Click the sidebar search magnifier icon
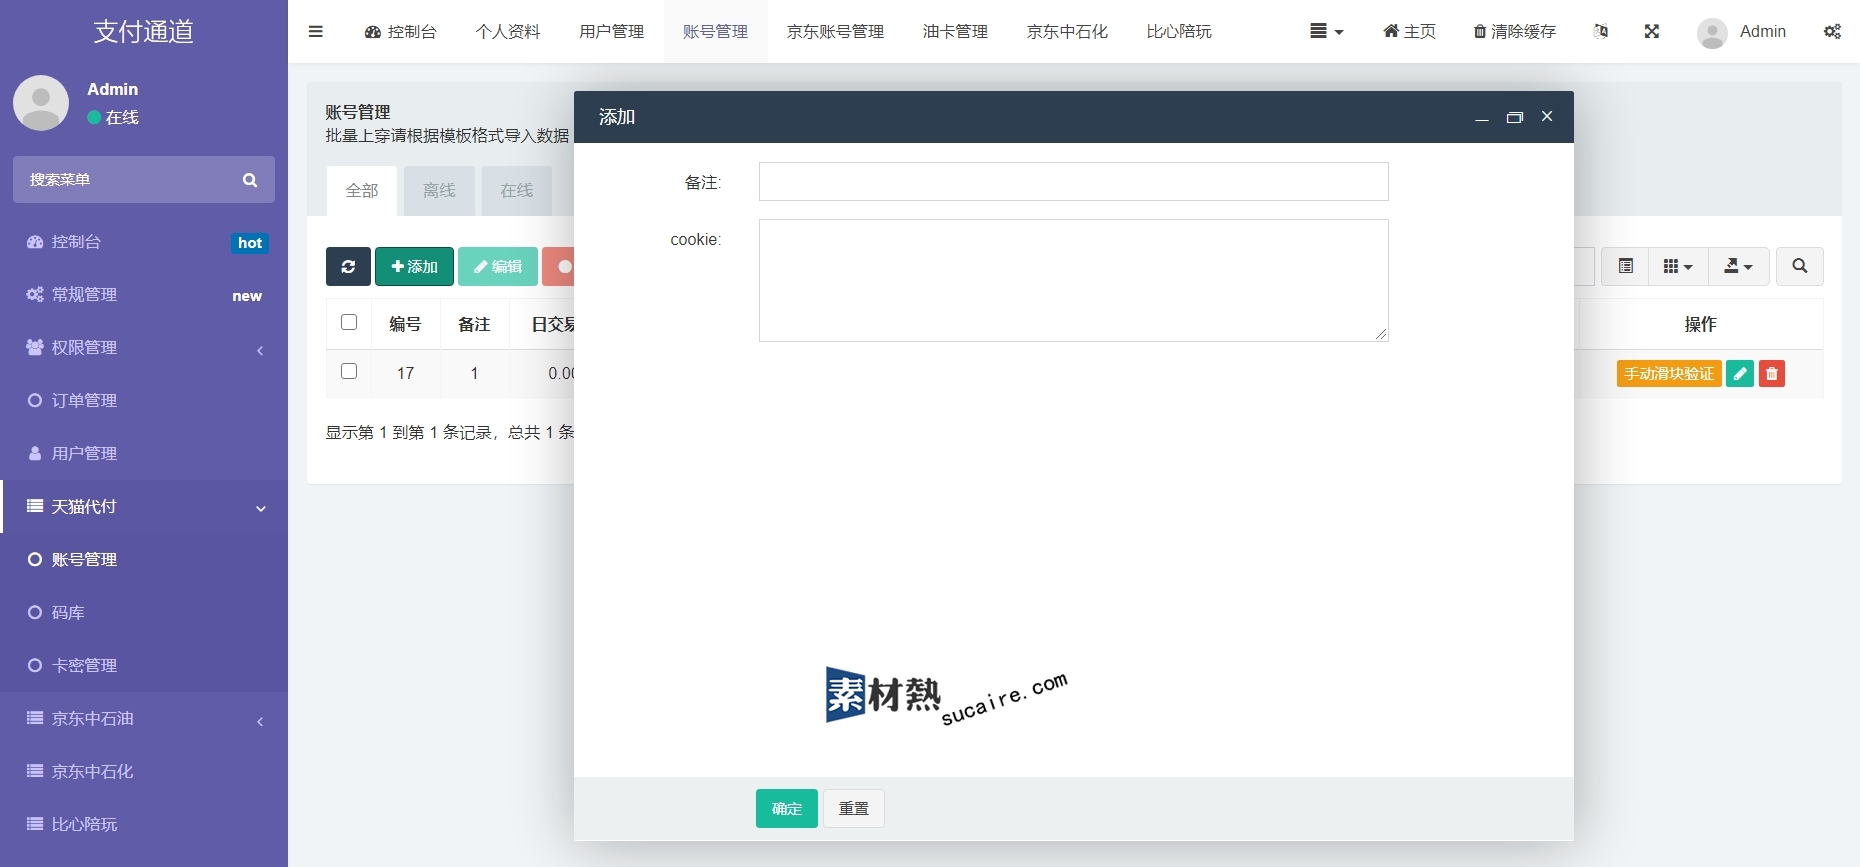The height and width of the screenshot is (867, 1860). tap(250, 180)
